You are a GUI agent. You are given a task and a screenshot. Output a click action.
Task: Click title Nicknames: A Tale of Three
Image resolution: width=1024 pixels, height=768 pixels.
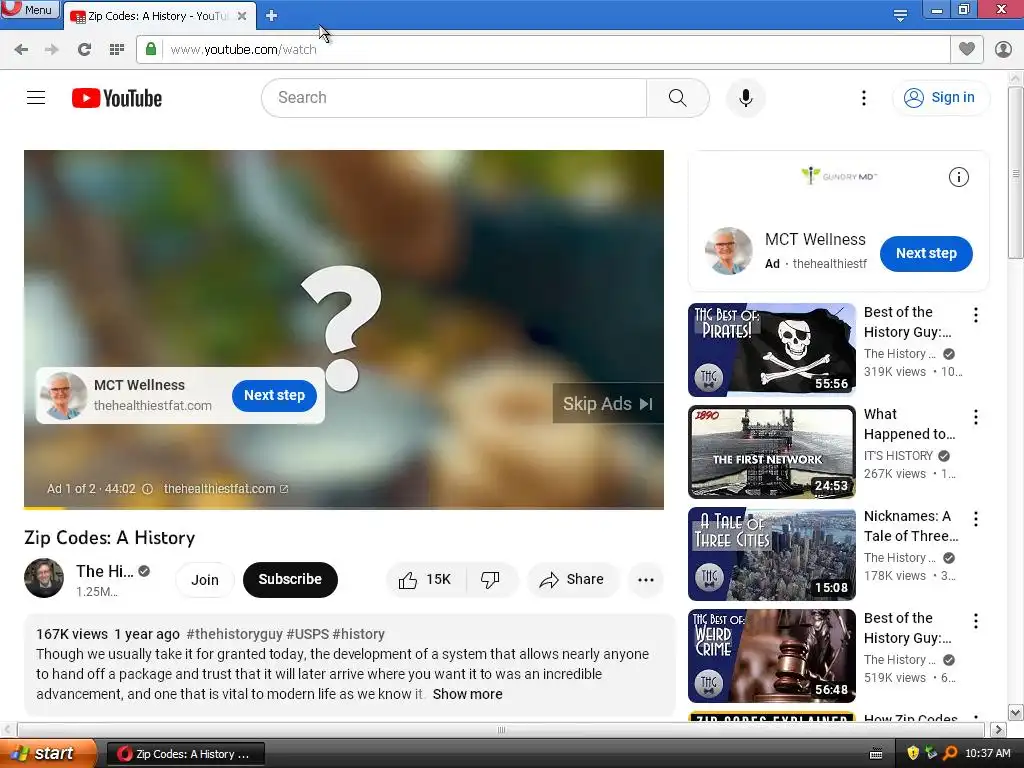[911, 526]
